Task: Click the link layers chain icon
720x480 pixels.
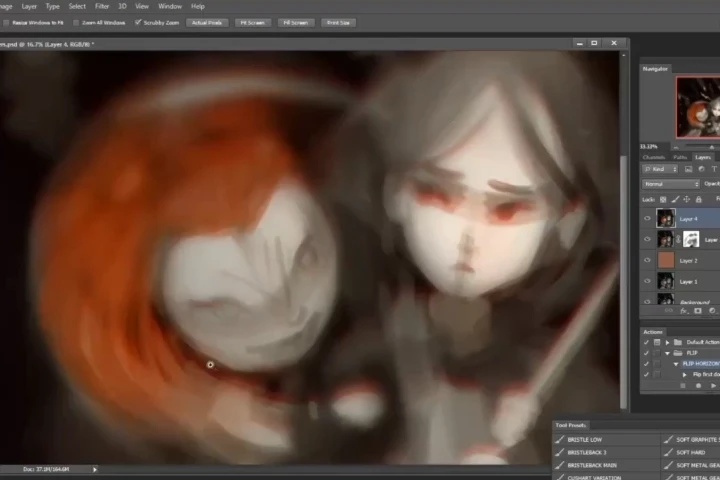Action: pyautogui.click(x=669, y=311)
